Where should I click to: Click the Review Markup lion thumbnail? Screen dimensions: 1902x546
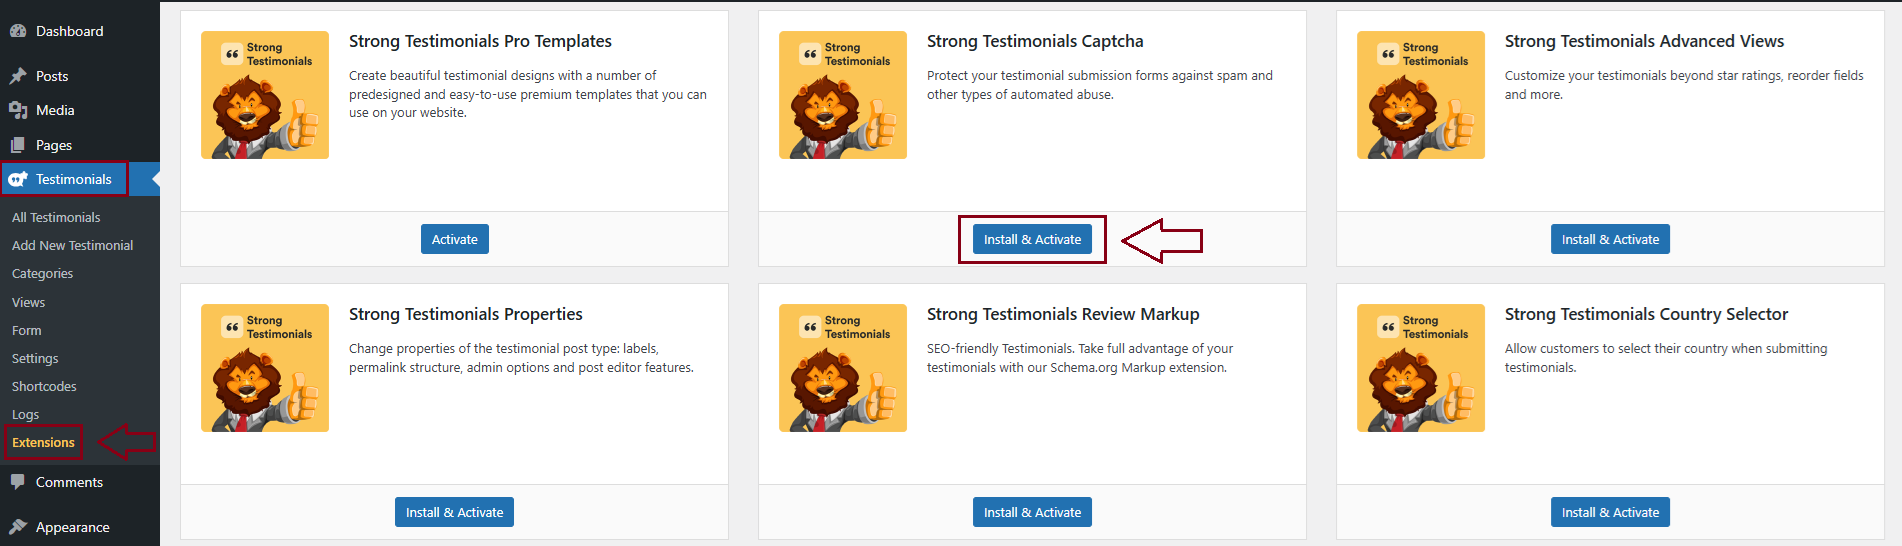pyautogui.click(x=843, y=368)
